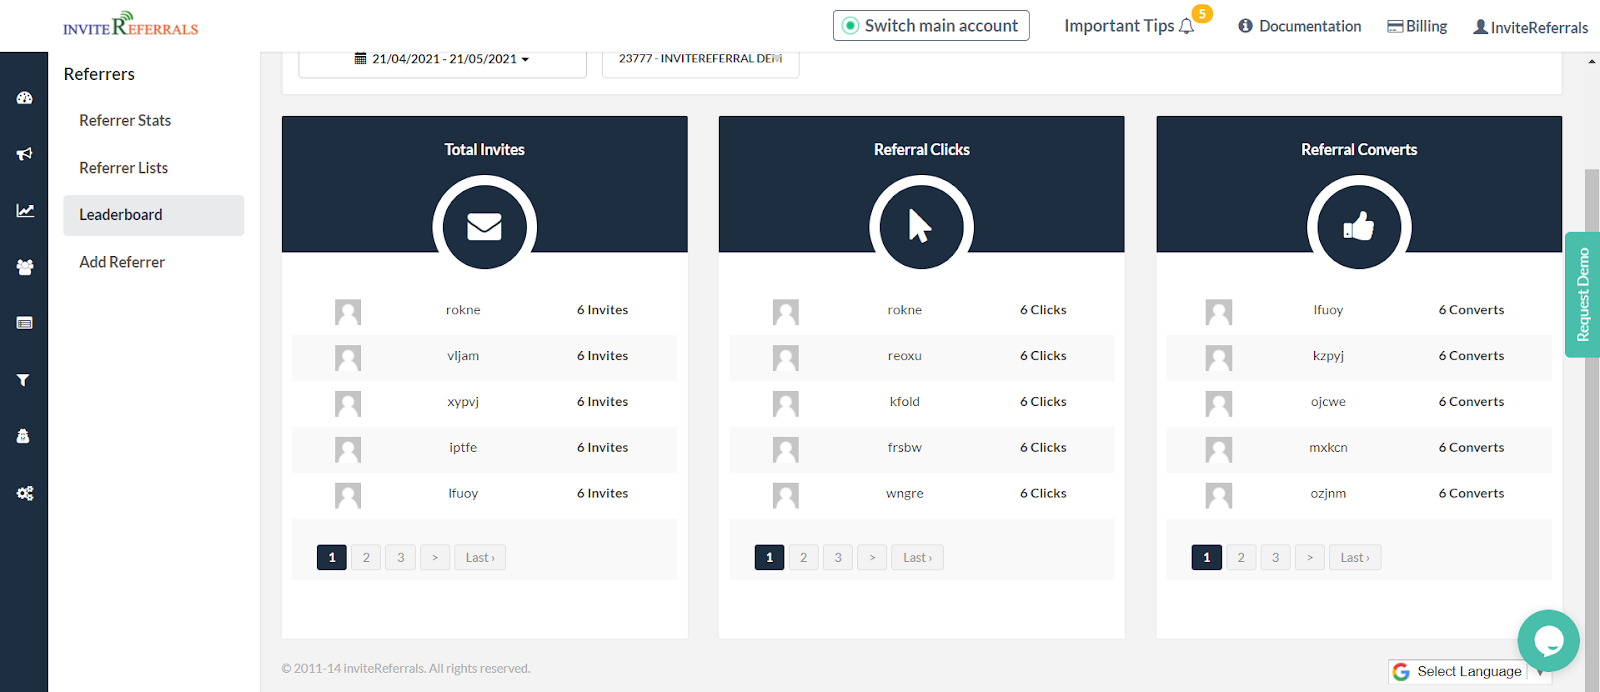Viewport: 1600px width, 692px height.
Task: Open the date range 21/04/2021 - 21/05/2021 dropdown
Action: pyautogui.click(x=442, y=60)
